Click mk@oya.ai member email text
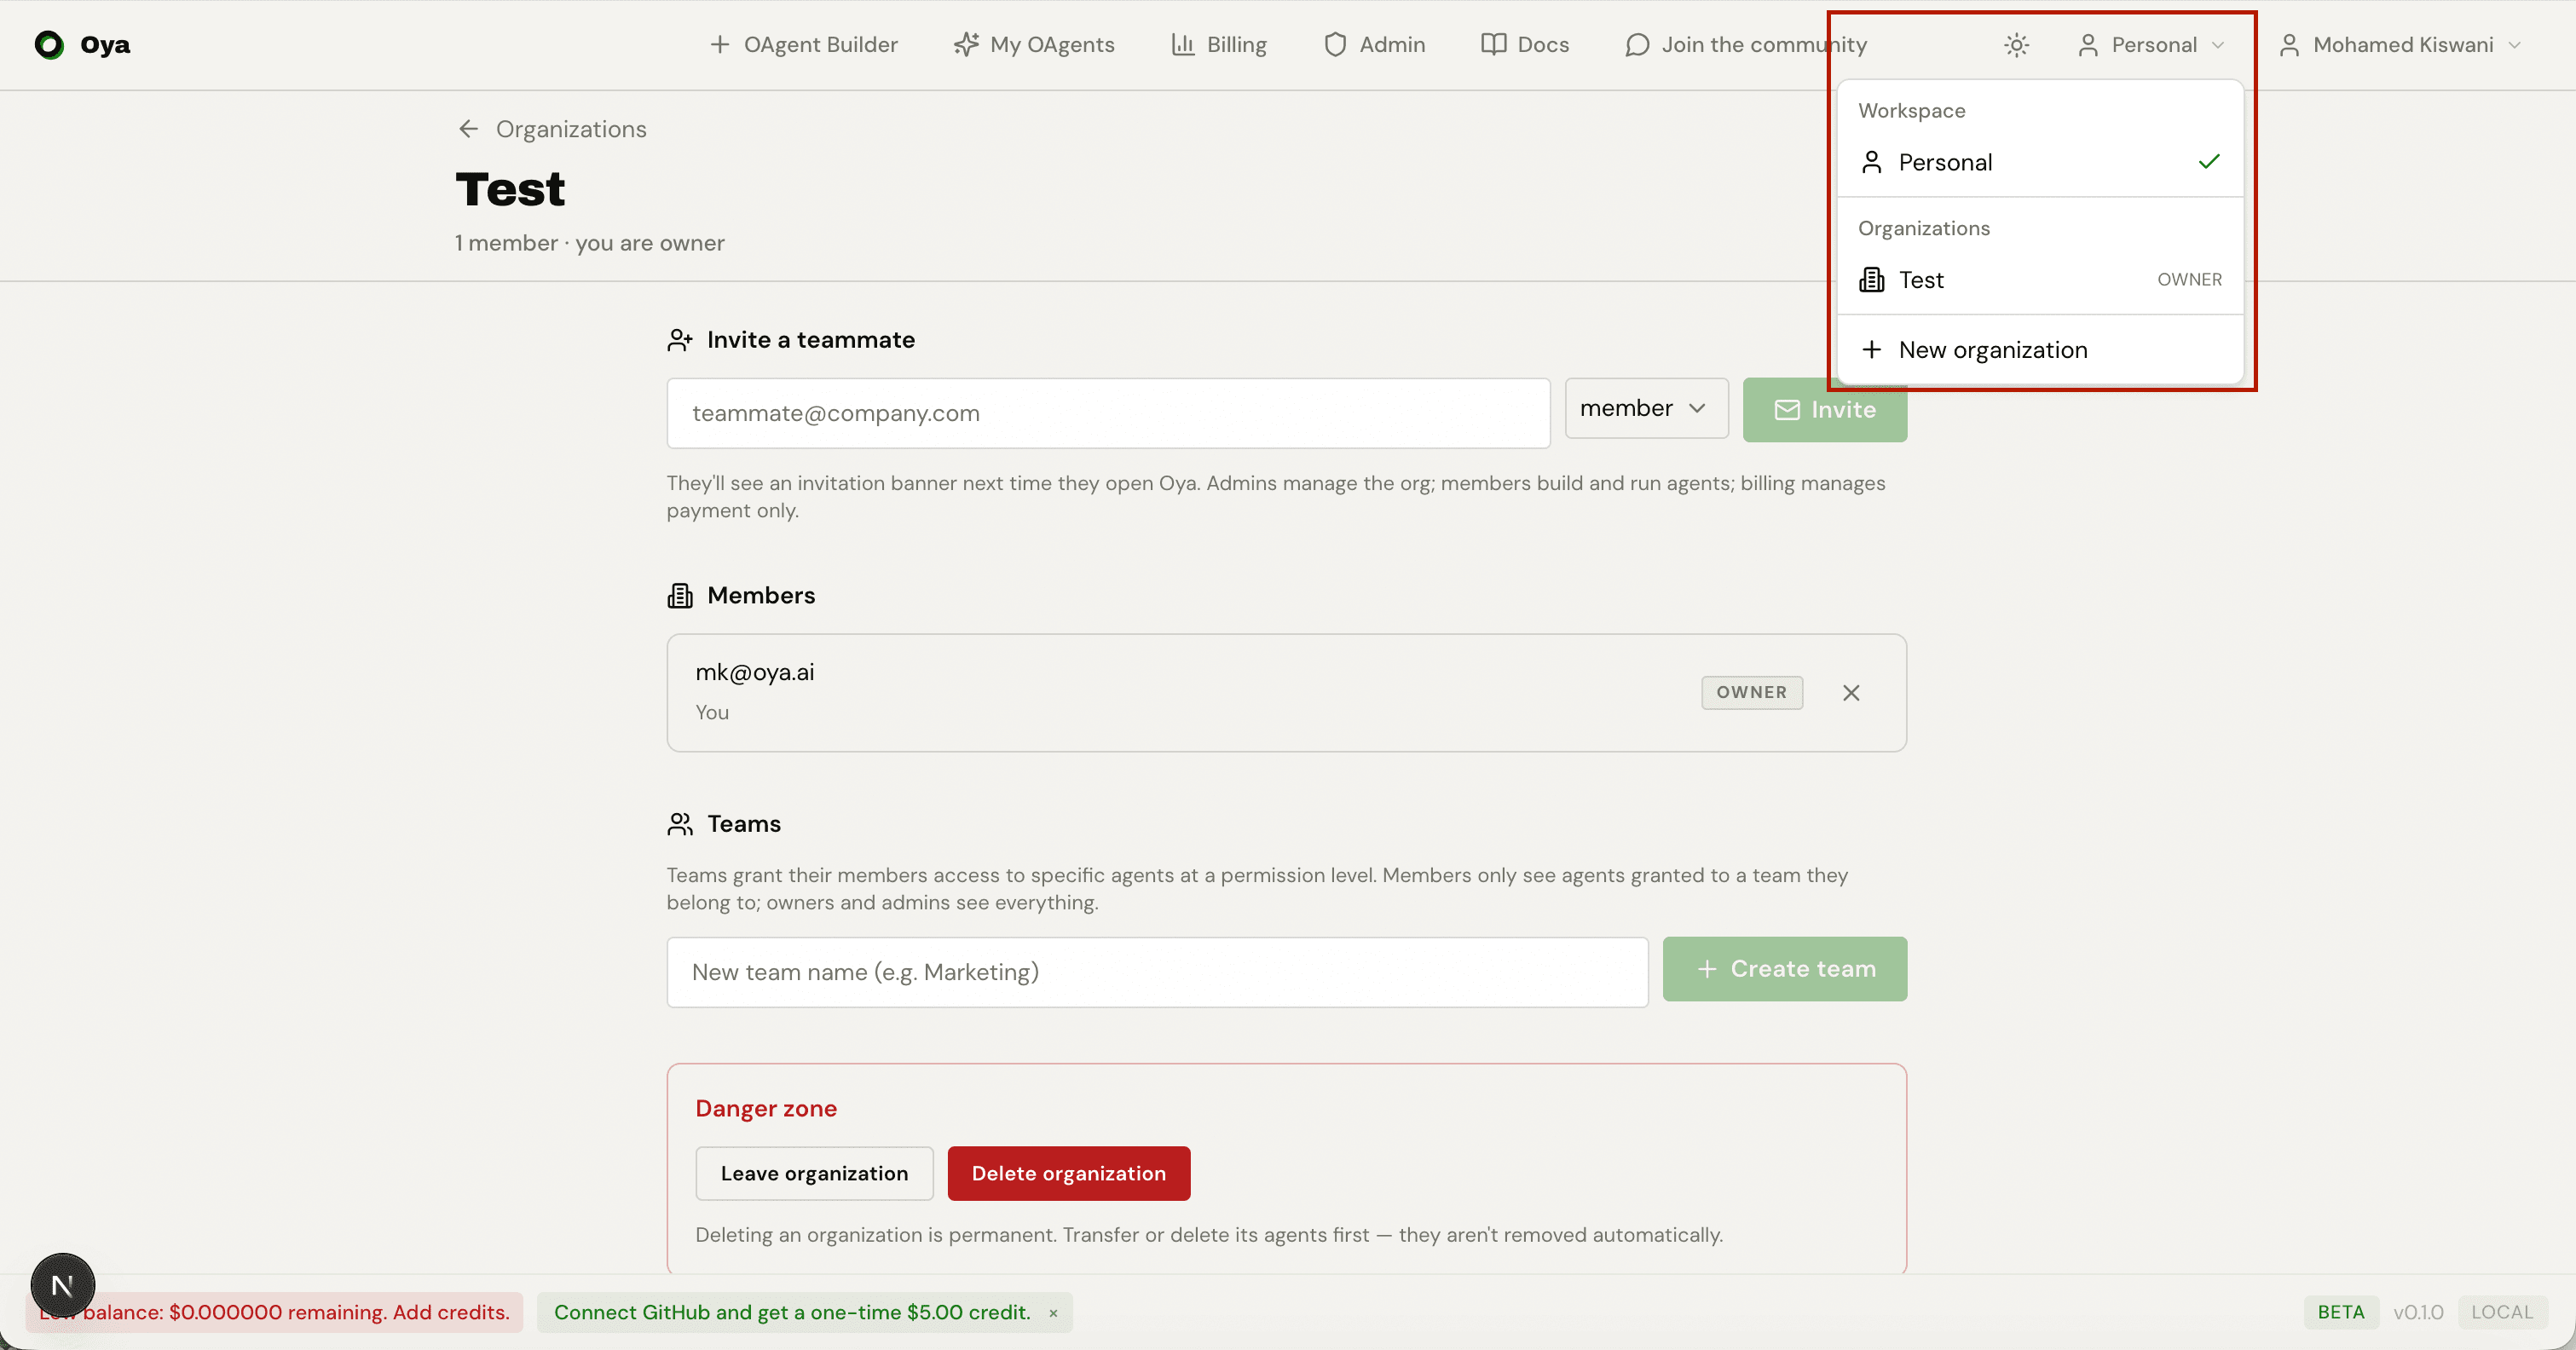2576x1350 pixels. 755,672
